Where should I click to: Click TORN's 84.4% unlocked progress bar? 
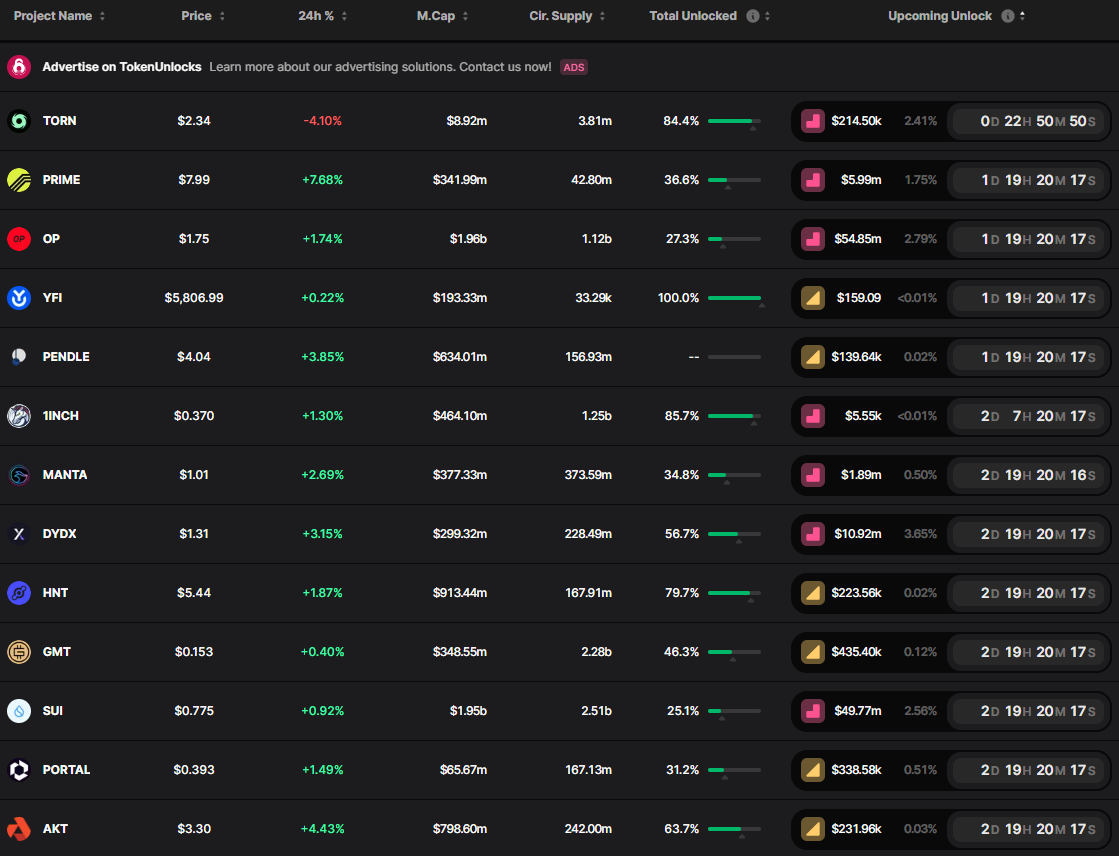(734, 121)
